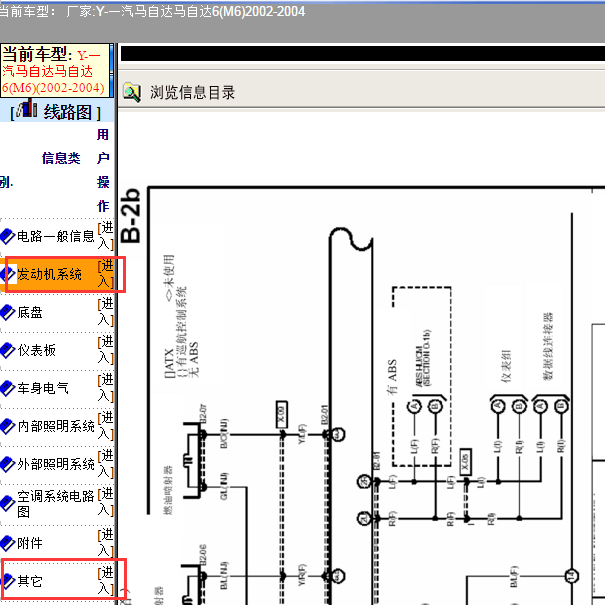The height and width of the screenshot is (605, 605).
Task: Open the 外部照明系统 category
Action: click(56, 464)
